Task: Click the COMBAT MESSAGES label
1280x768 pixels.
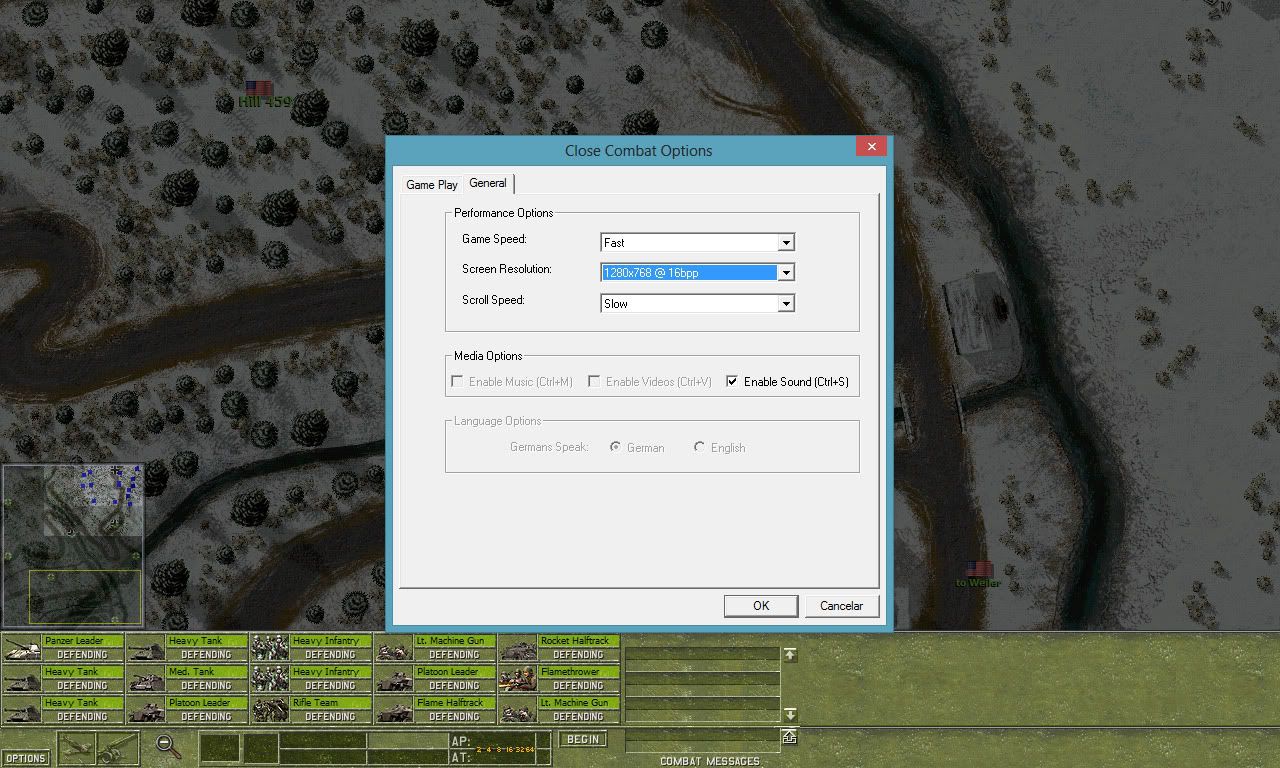Action: (x=709, y=761)
